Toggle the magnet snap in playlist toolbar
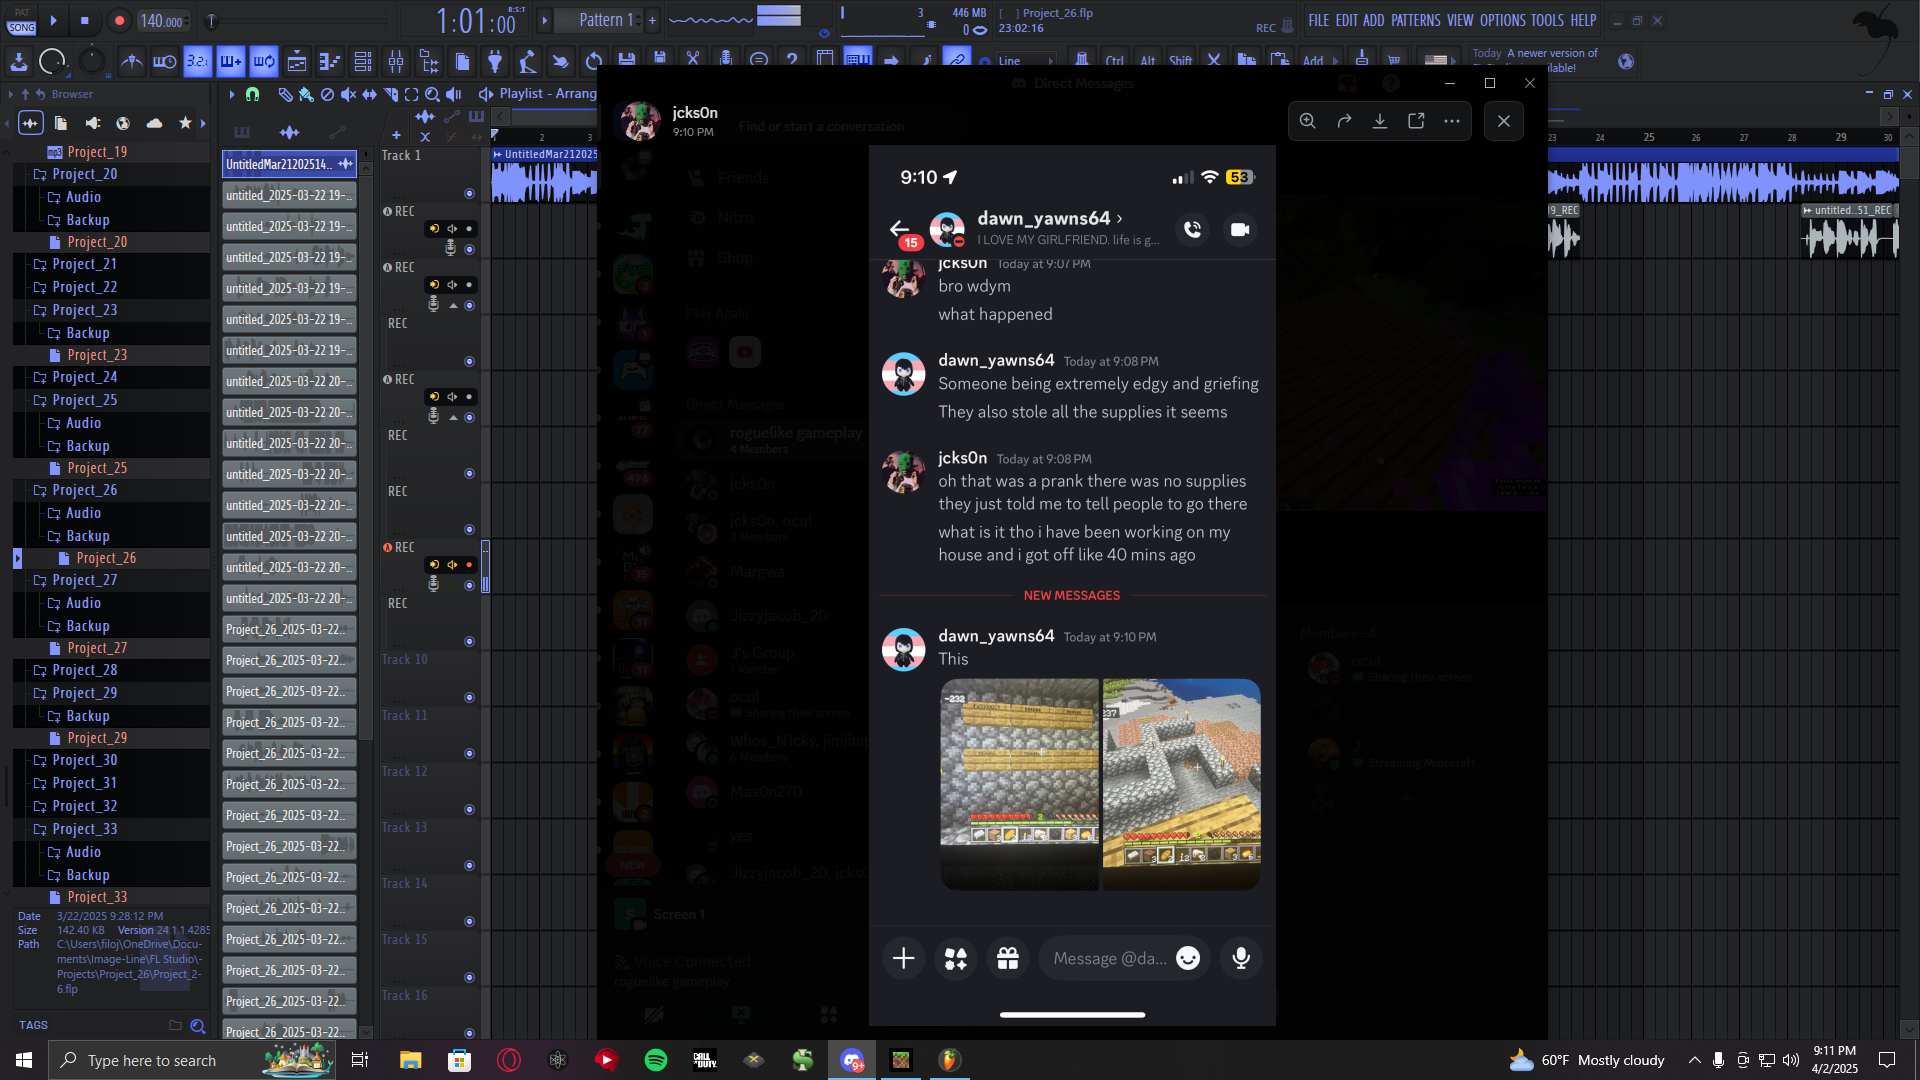The width and height of the screenshot is (1920, 1080). tap(253, 94)
